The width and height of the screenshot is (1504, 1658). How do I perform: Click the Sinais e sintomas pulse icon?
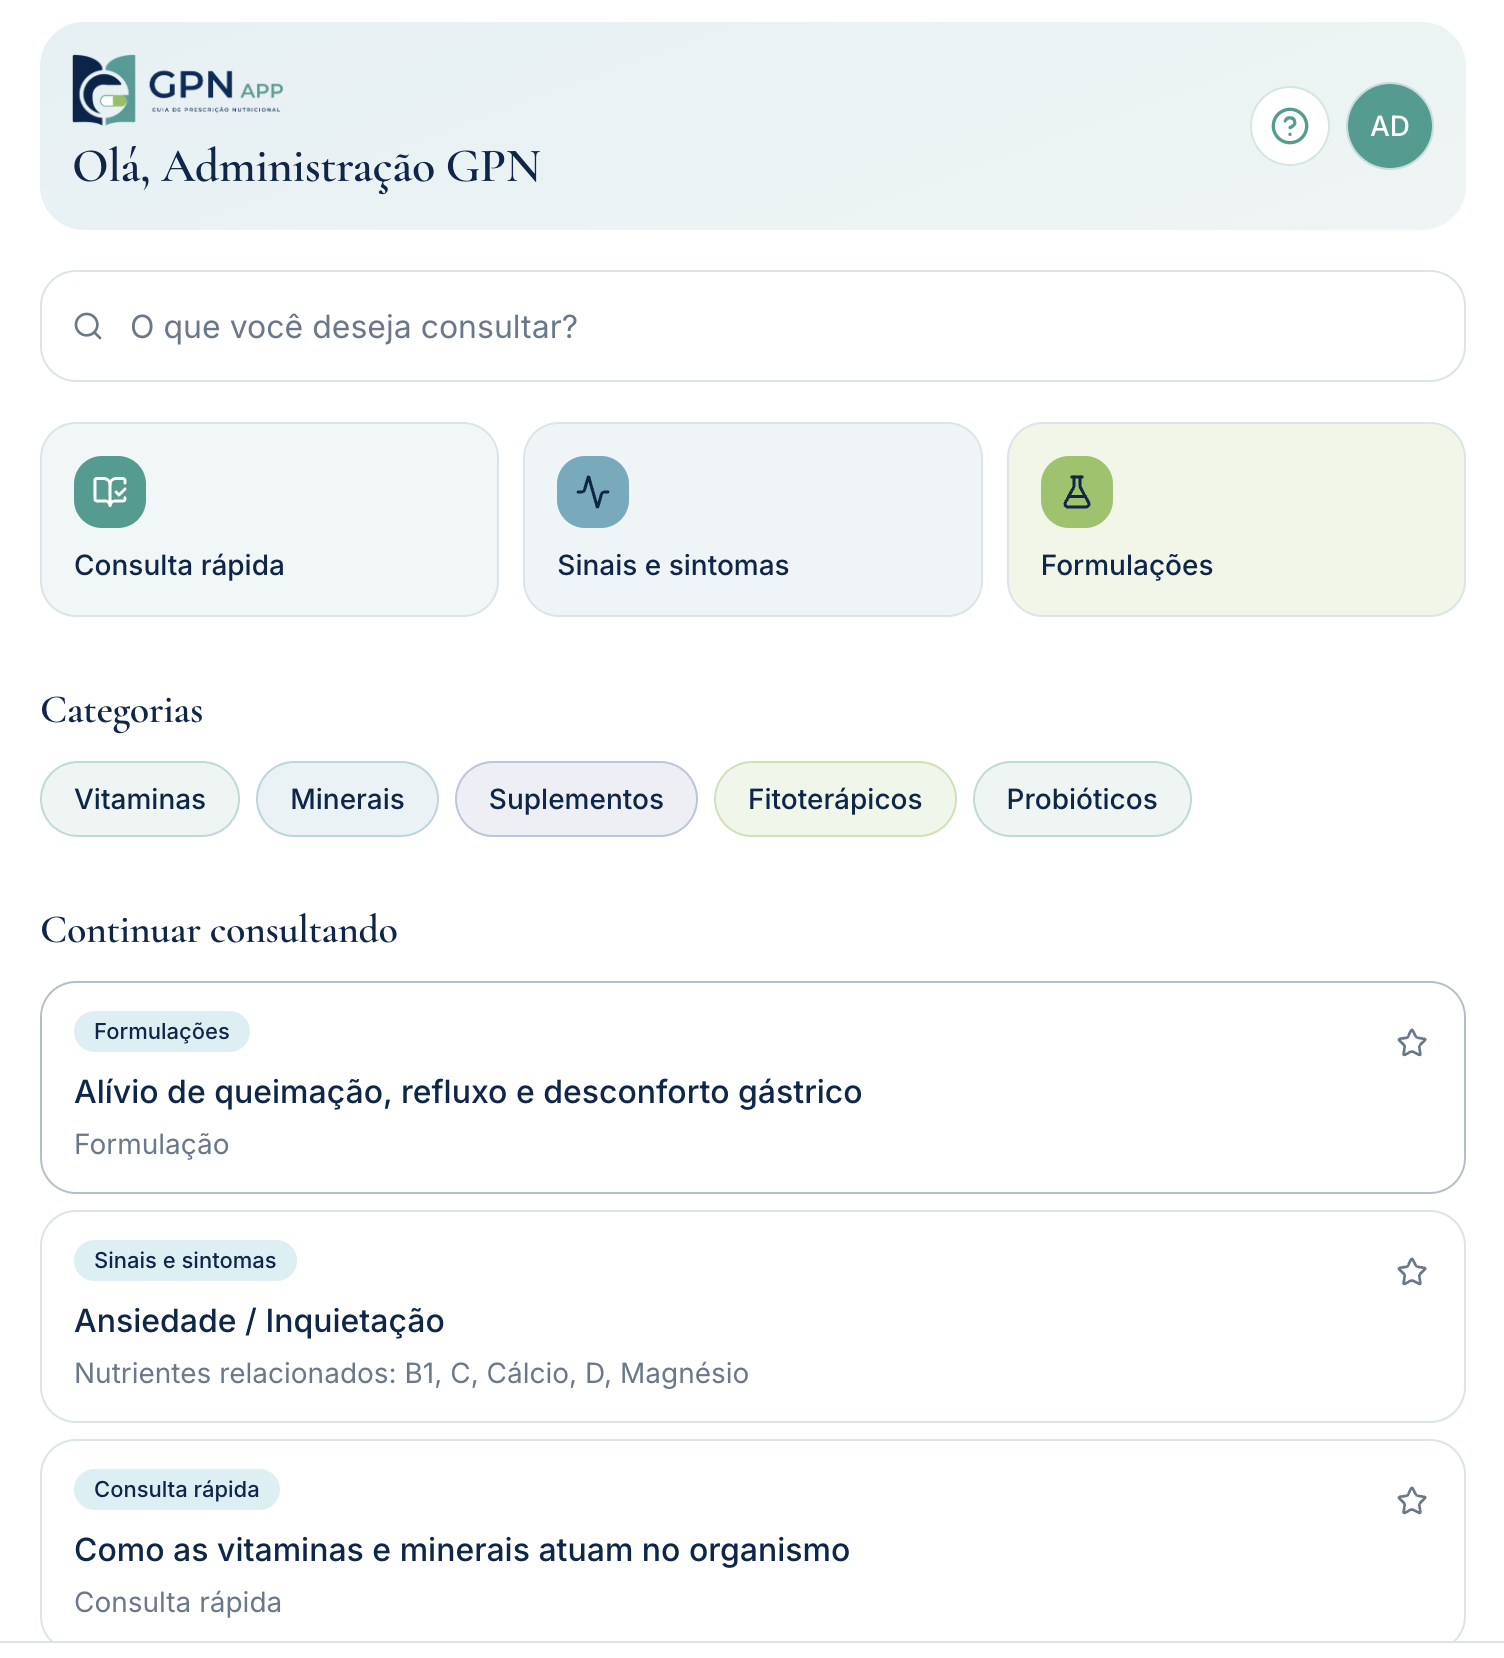[593, 491]
